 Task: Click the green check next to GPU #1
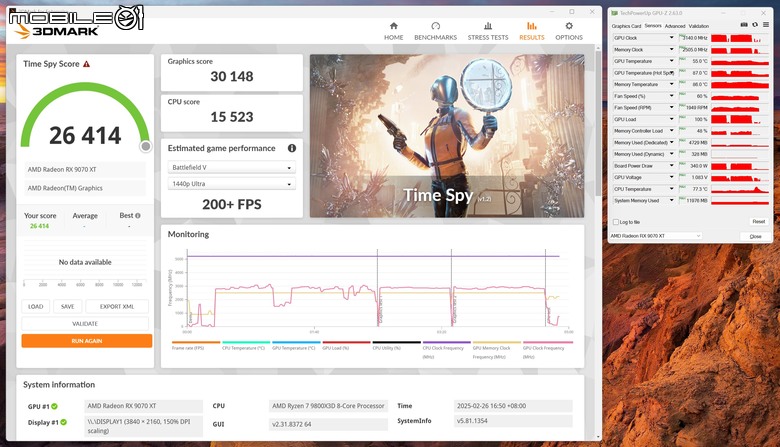click(x=55, y=406)
